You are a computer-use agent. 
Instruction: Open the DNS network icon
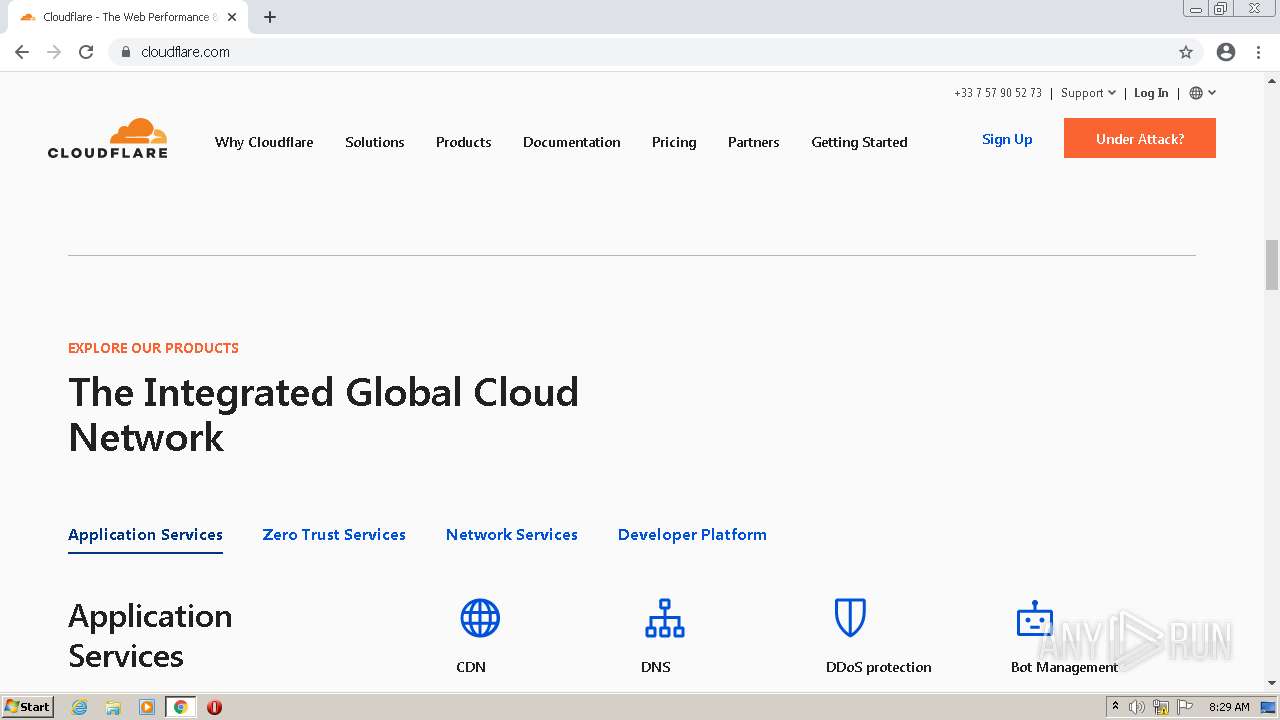coord(665,618)
